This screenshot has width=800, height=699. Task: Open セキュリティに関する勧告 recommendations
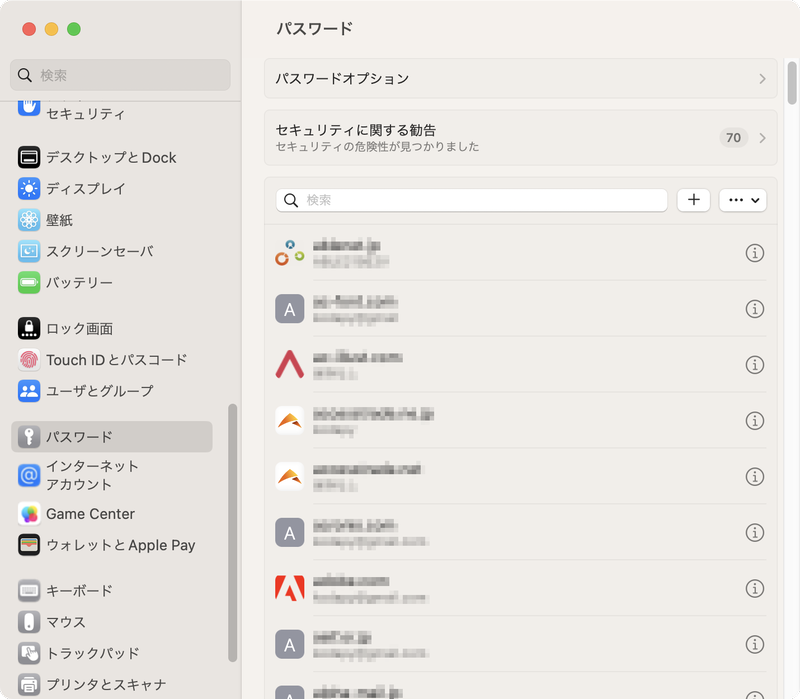[x=520, y=137]
